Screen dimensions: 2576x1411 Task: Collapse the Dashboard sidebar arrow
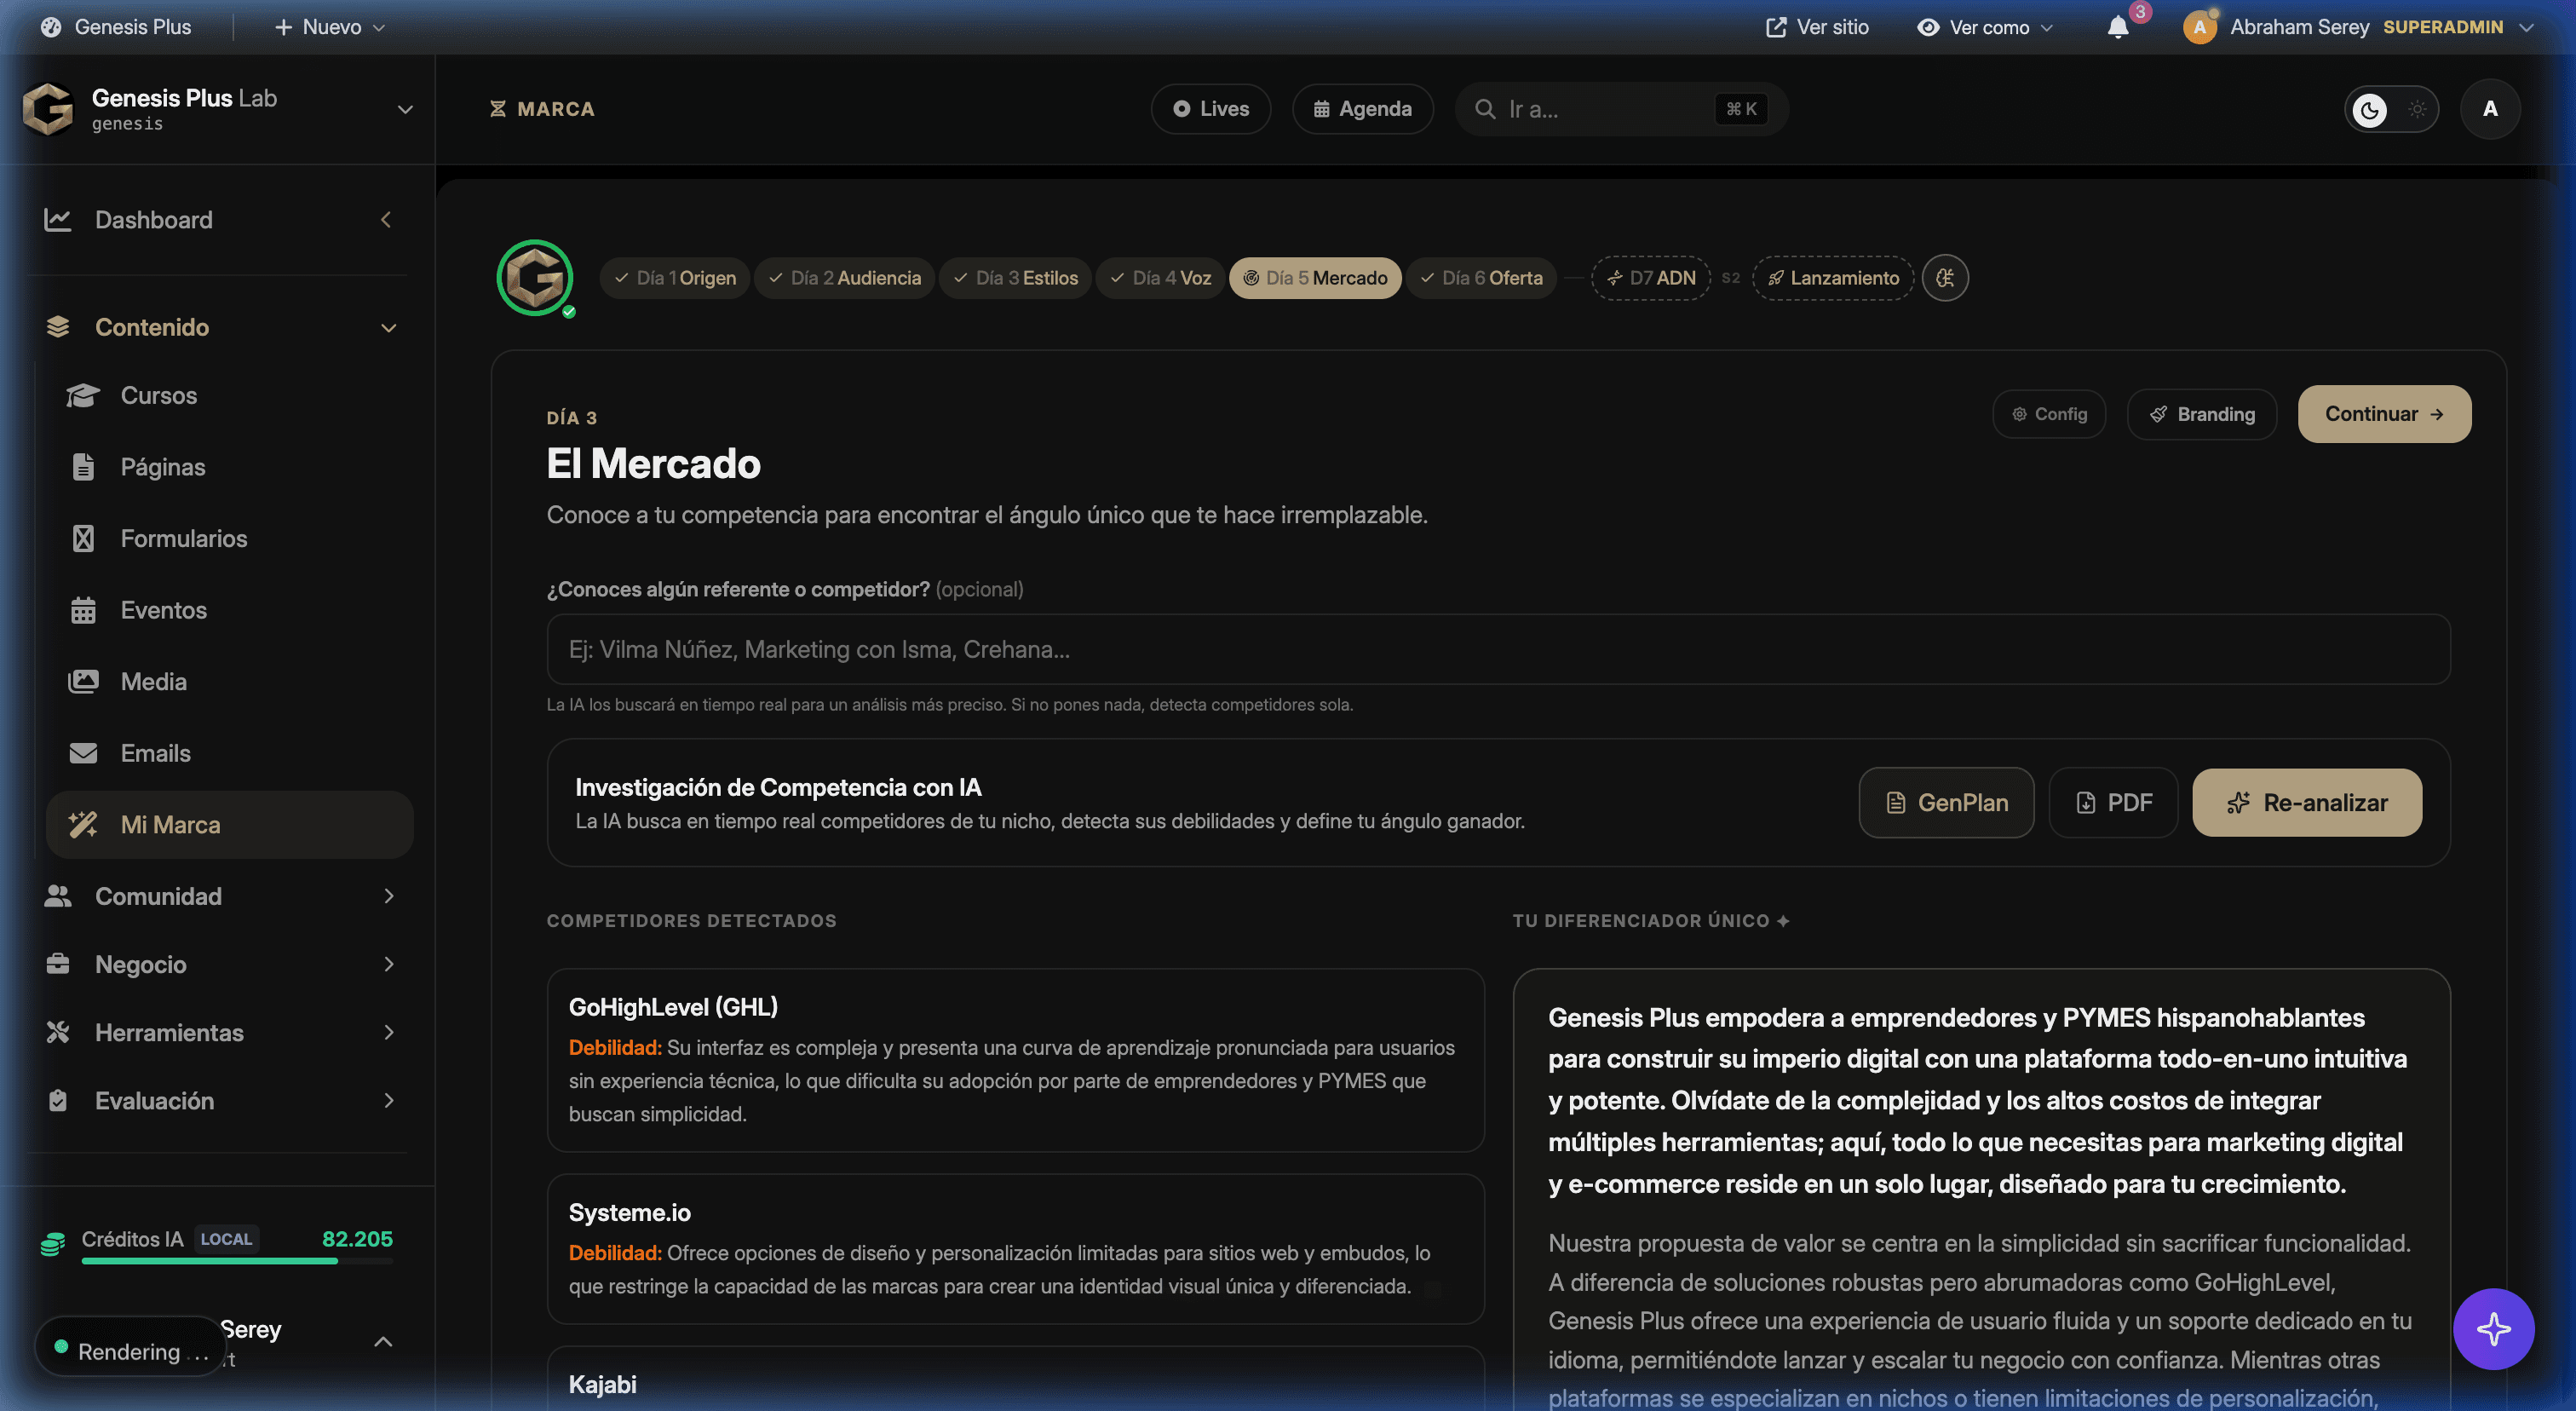pos(386,219)
